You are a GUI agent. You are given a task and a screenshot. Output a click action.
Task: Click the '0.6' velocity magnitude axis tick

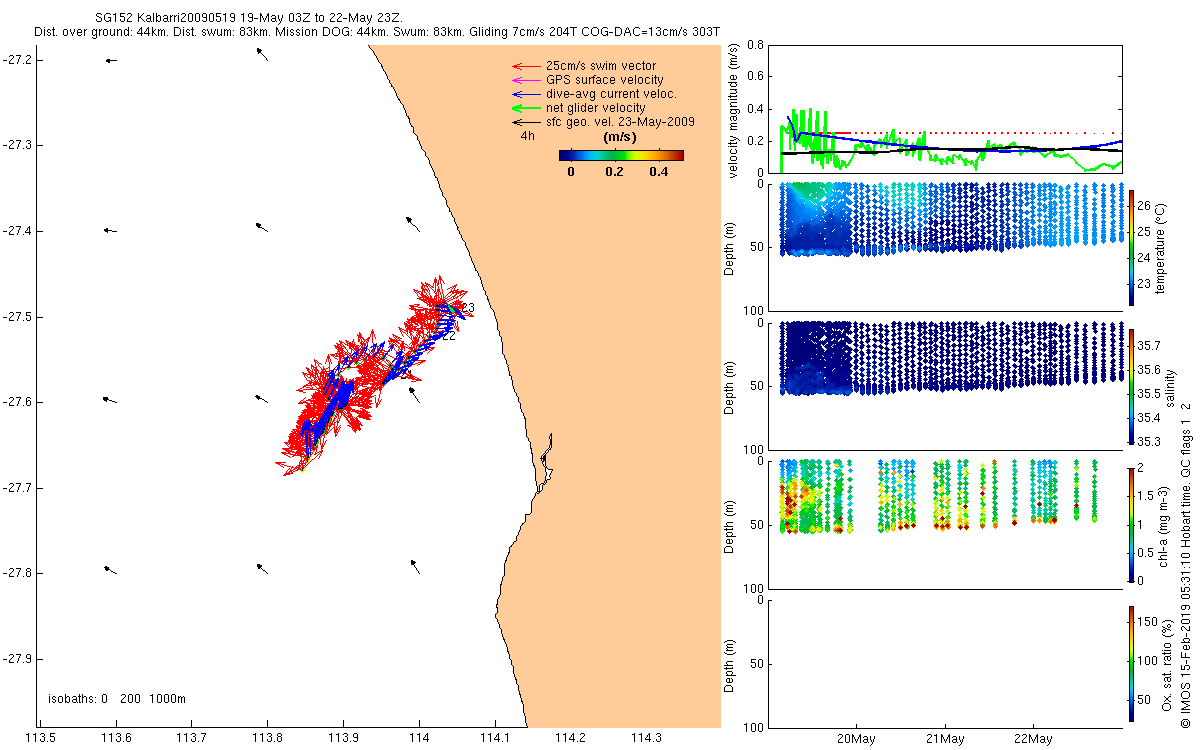pos(755,76)
